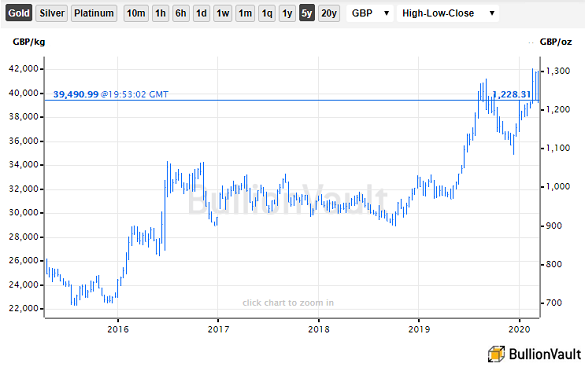Click the @19:53:02 GMT timestamp

click(x=134, y=94)
